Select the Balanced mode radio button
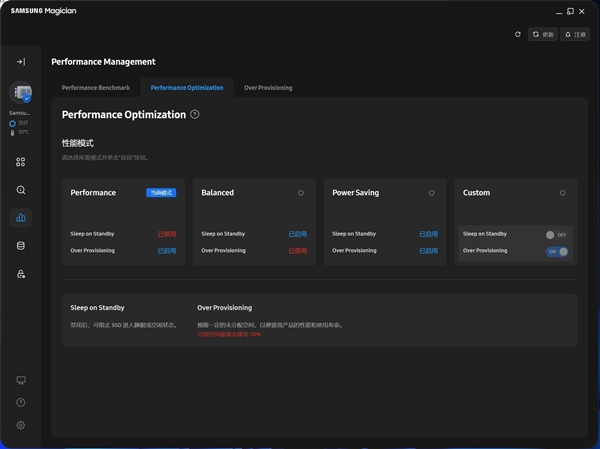 point(301,193)
